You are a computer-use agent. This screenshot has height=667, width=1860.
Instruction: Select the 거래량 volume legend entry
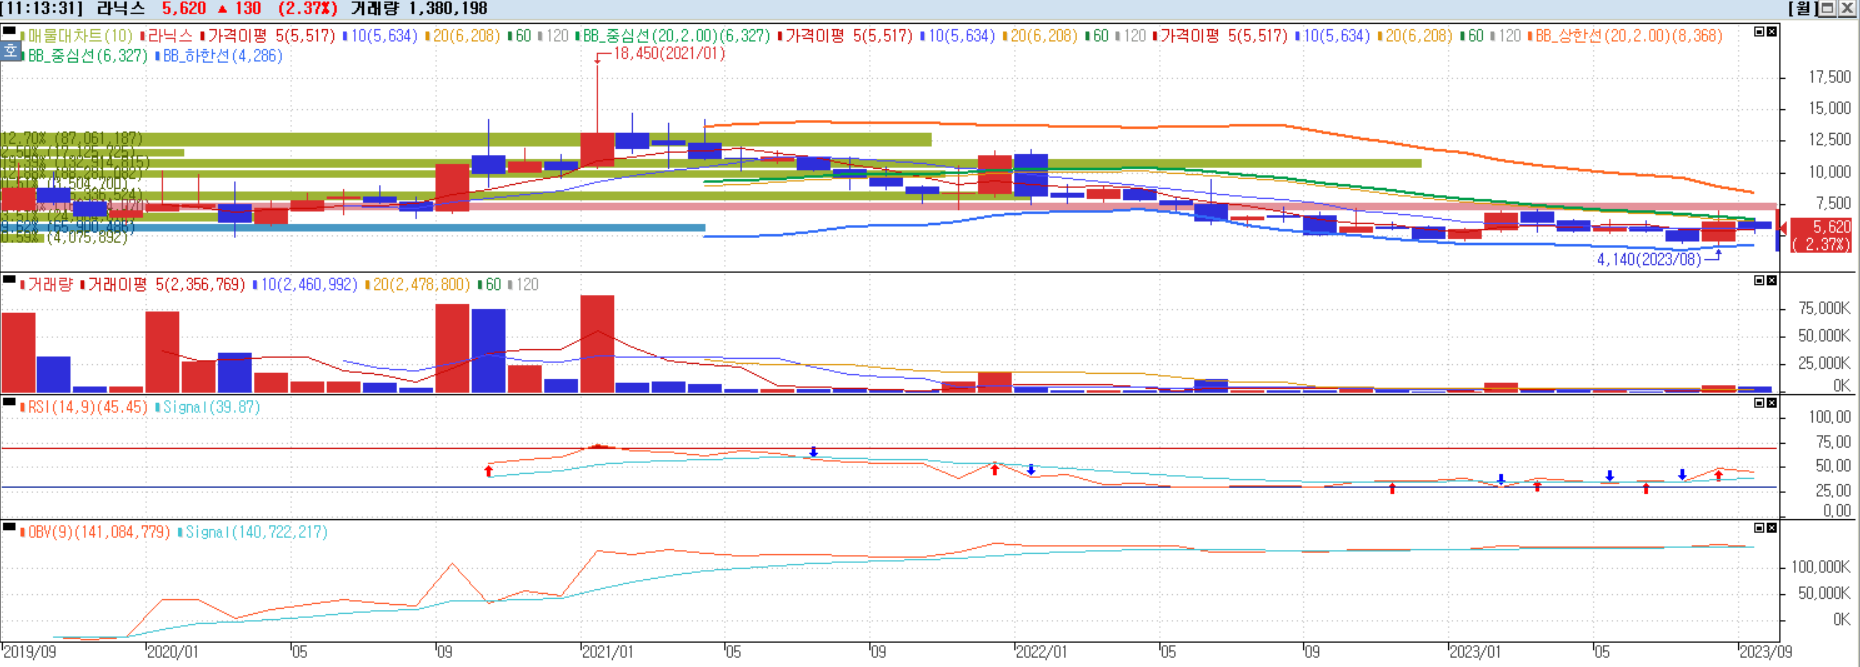click(49, 285)
